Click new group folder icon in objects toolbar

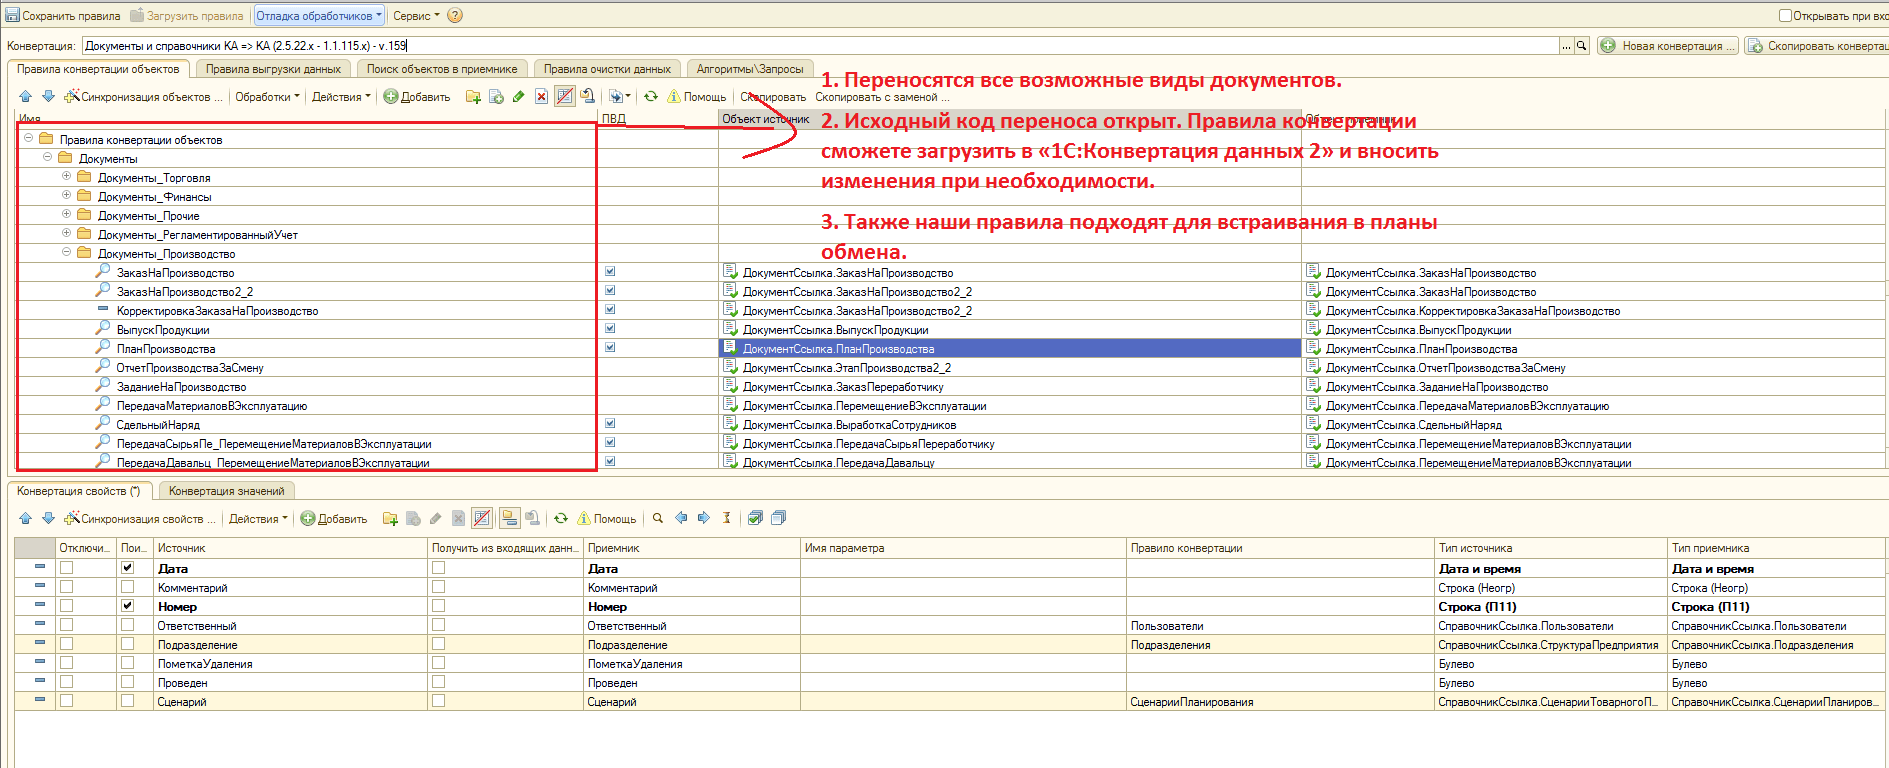point(474,97)
